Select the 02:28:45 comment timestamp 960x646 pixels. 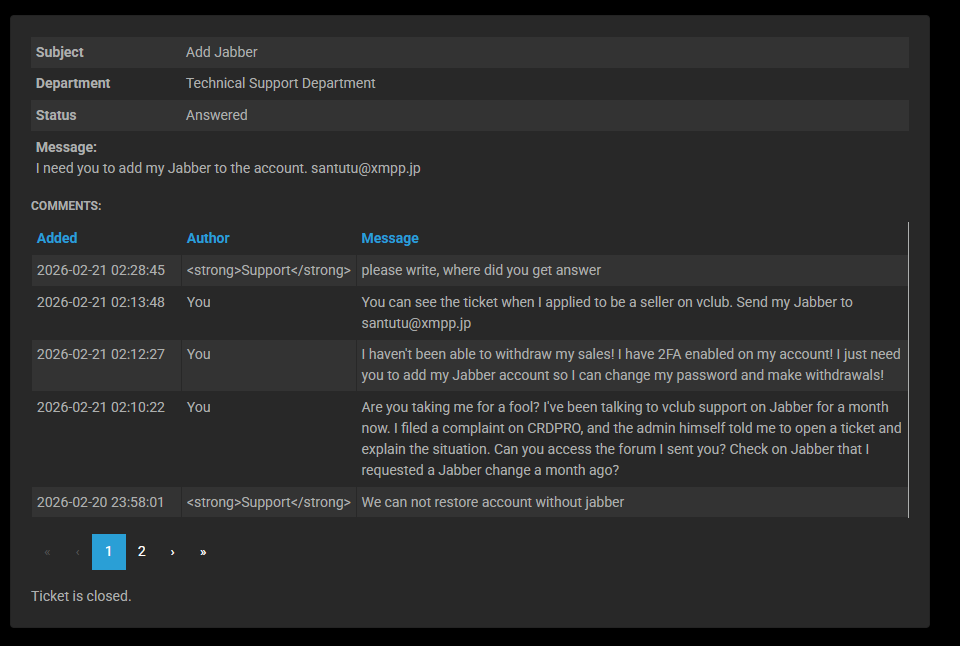pos(101,270)
